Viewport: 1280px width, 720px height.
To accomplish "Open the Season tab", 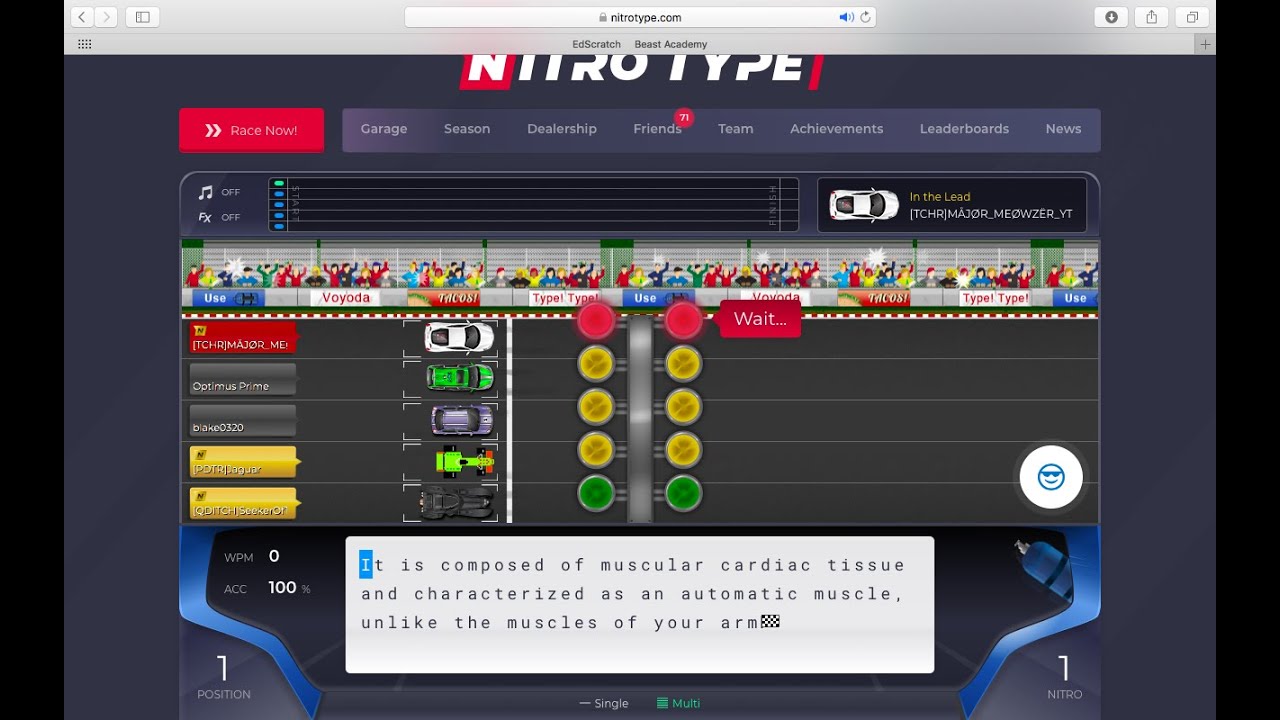I will coord(467,129).
